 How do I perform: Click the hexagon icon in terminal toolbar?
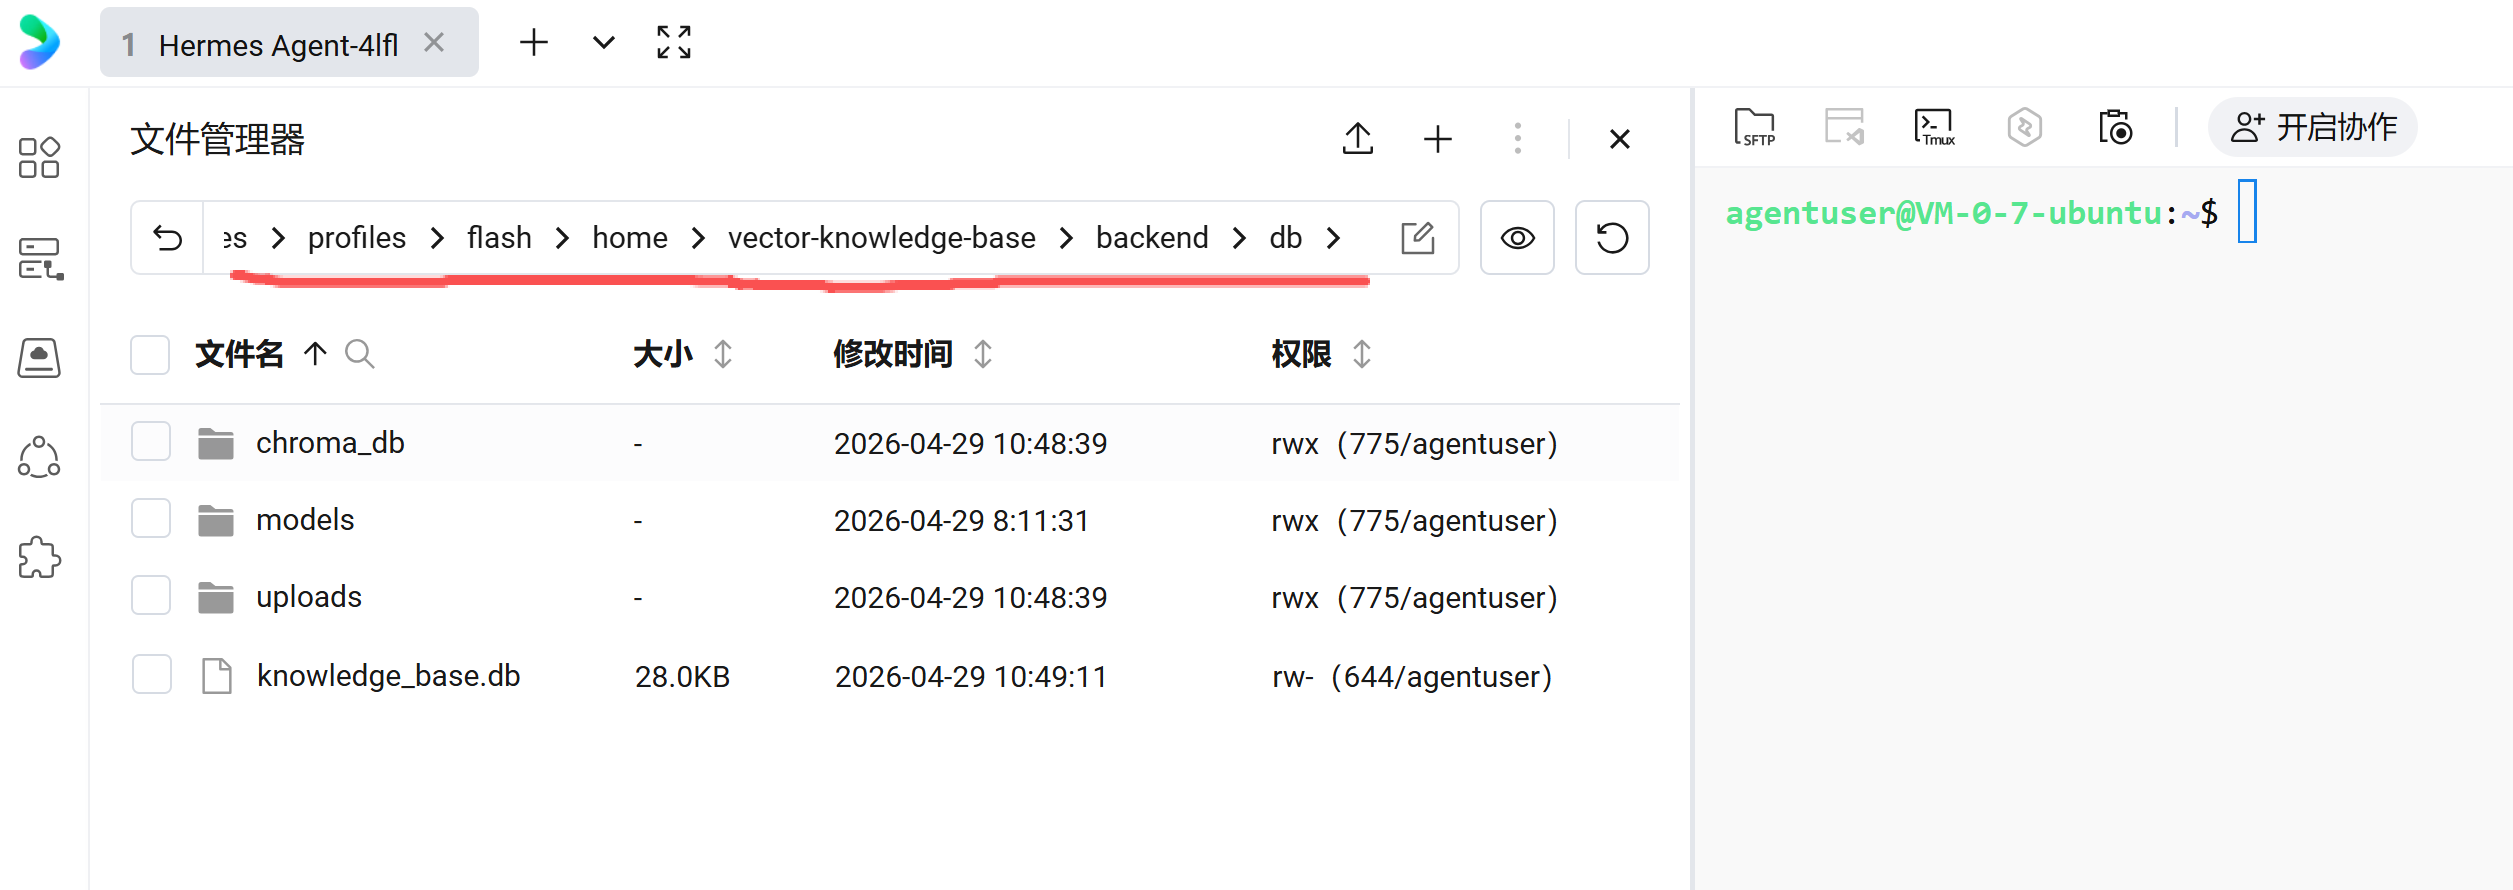tap(2025, 128)
